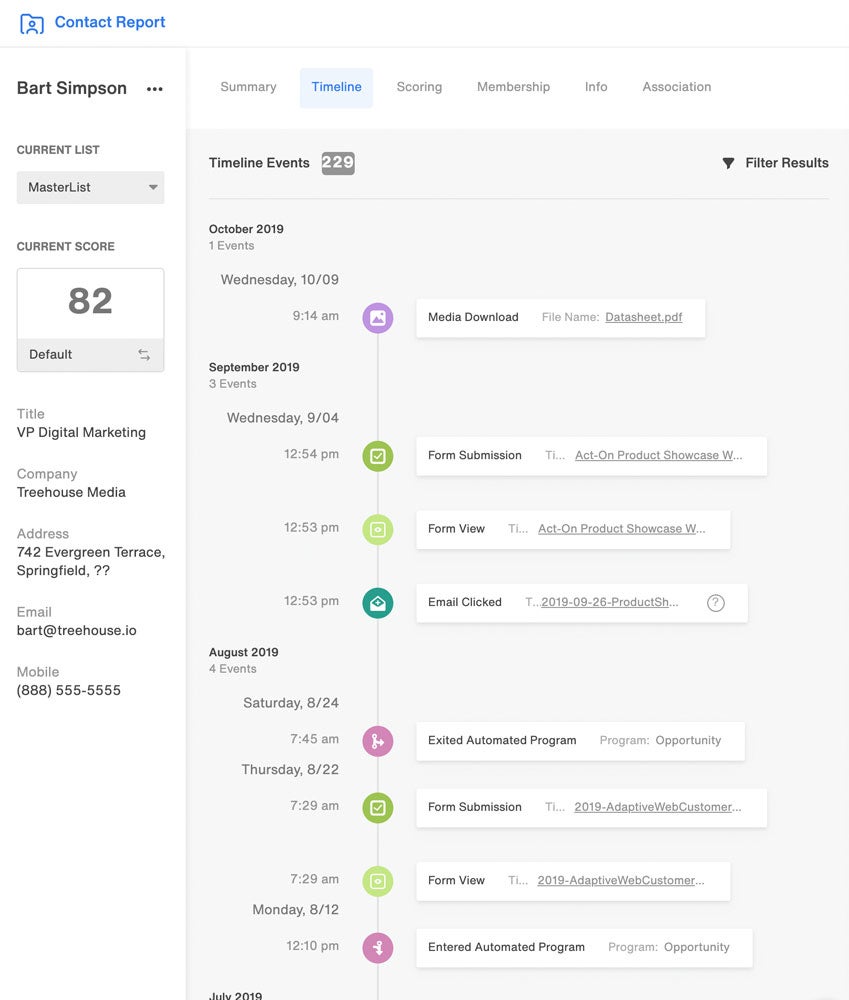The height and width of the screenshot is (1000, 849).
Task: Click the purple Media Download event icon
Action: 378,318
